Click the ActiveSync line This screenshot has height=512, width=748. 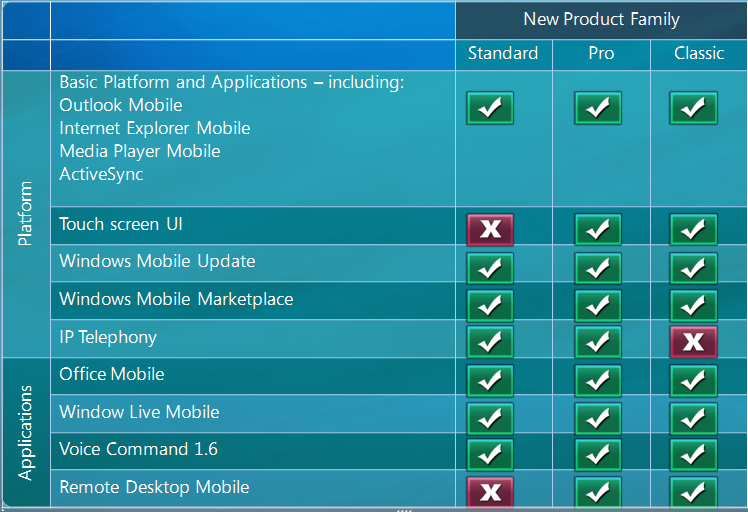pos(101,174)
